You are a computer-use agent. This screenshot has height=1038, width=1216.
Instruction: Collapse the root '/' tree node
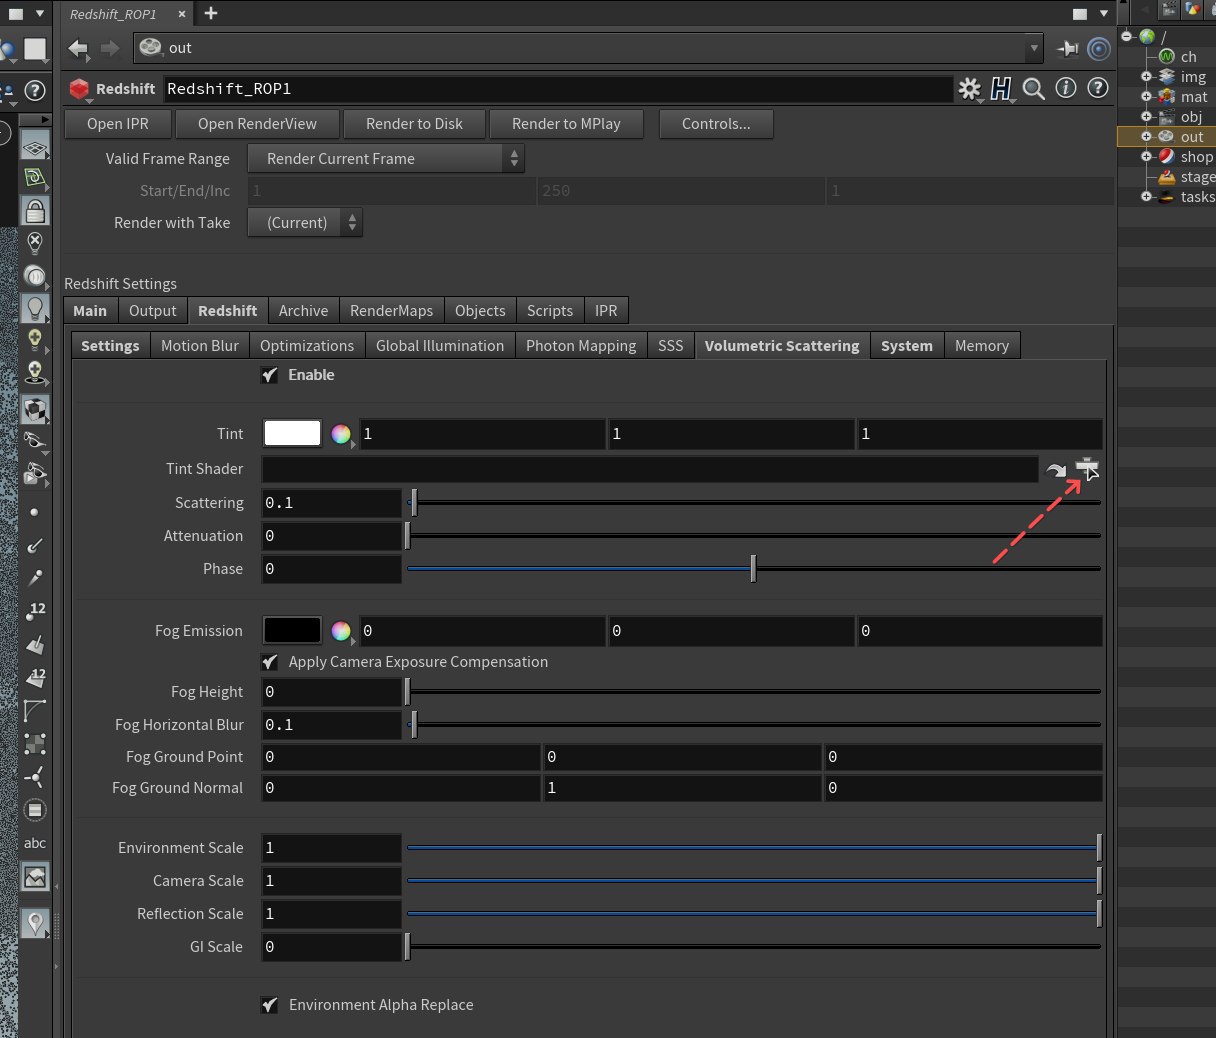1127,36
